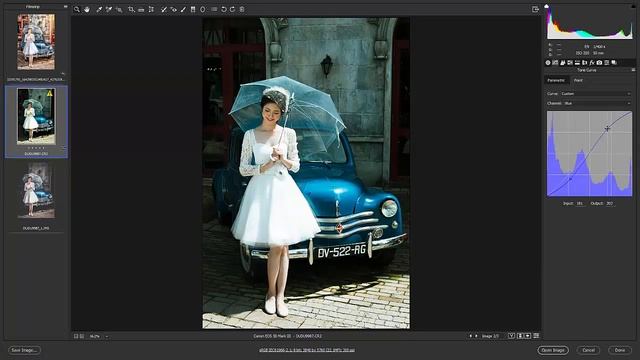This screenshot has width=640, height=360.
Task: Rotate image counterclockwise
Action: tap(224, 9)
